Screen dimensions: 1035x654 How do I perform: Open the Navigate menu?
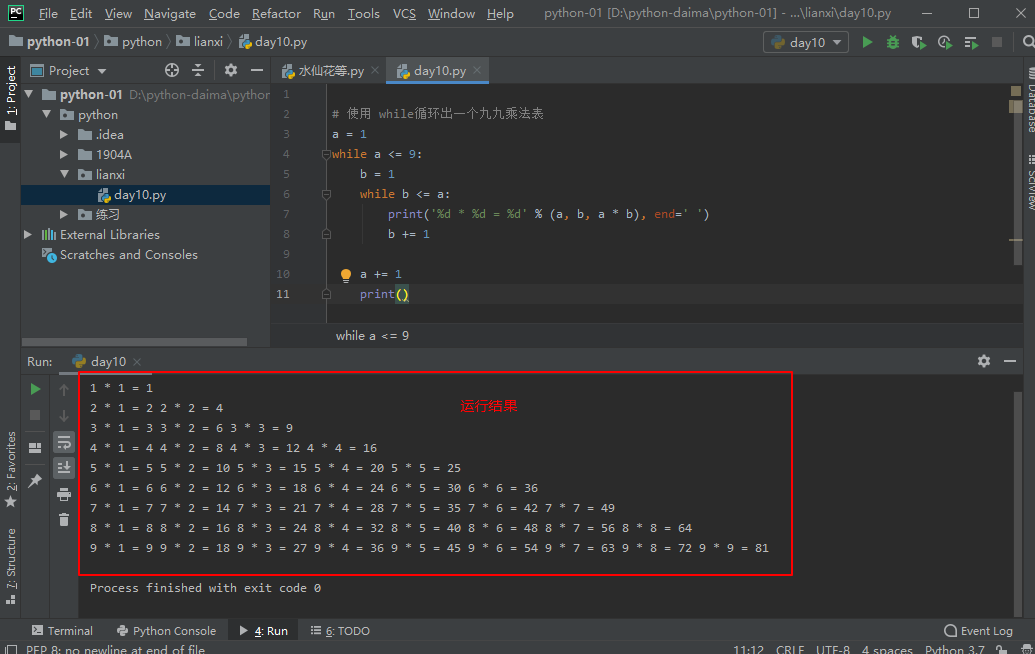pos(170,13)
